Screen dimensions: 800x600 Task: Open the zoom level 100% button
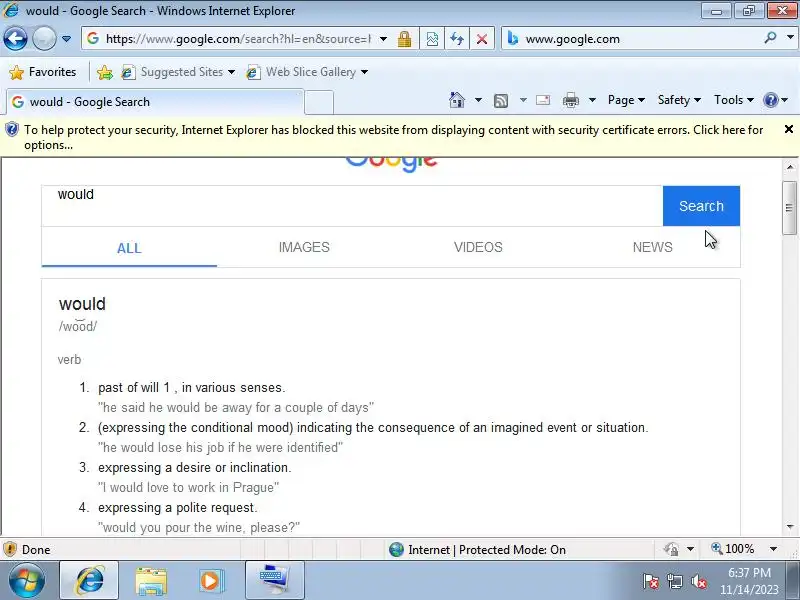(733, 549)
